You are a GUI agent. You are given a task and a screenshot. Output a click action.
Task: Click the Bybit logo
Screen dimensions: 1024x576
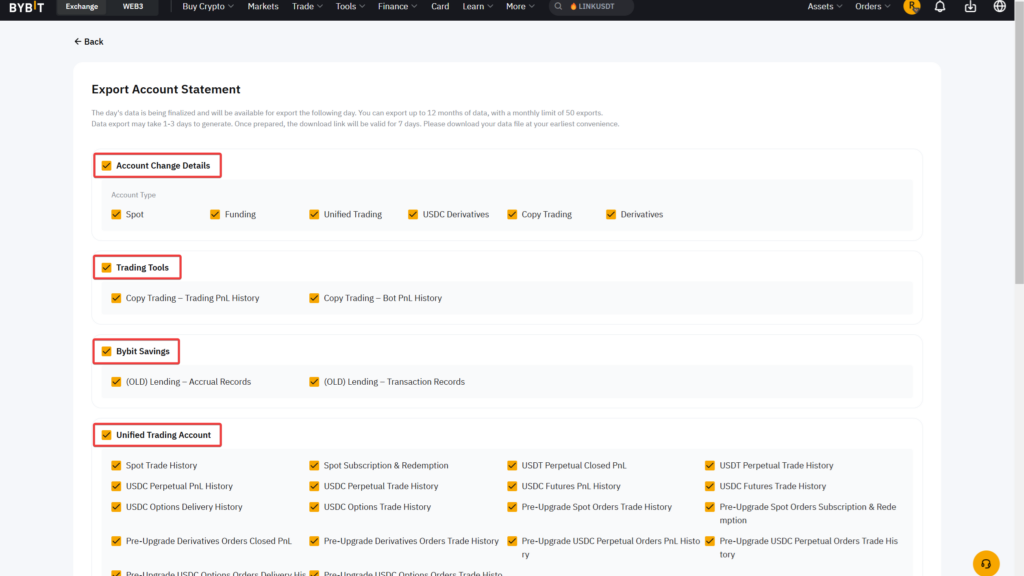(27, 7)
